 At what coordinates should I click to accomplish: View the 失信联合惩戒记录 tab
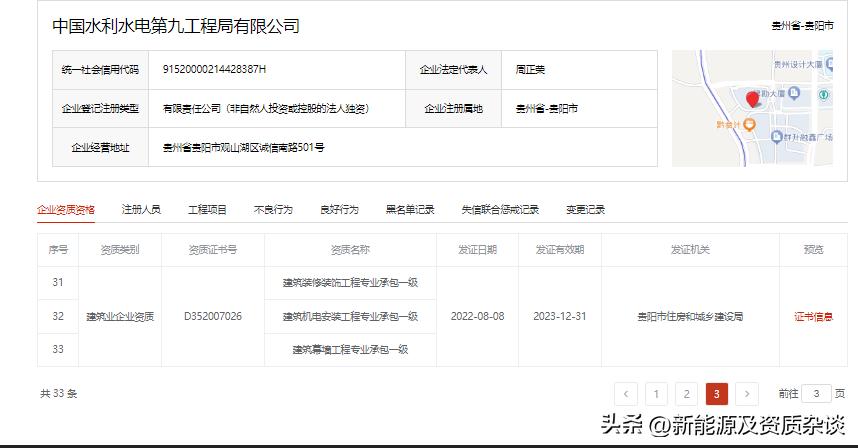500,210
